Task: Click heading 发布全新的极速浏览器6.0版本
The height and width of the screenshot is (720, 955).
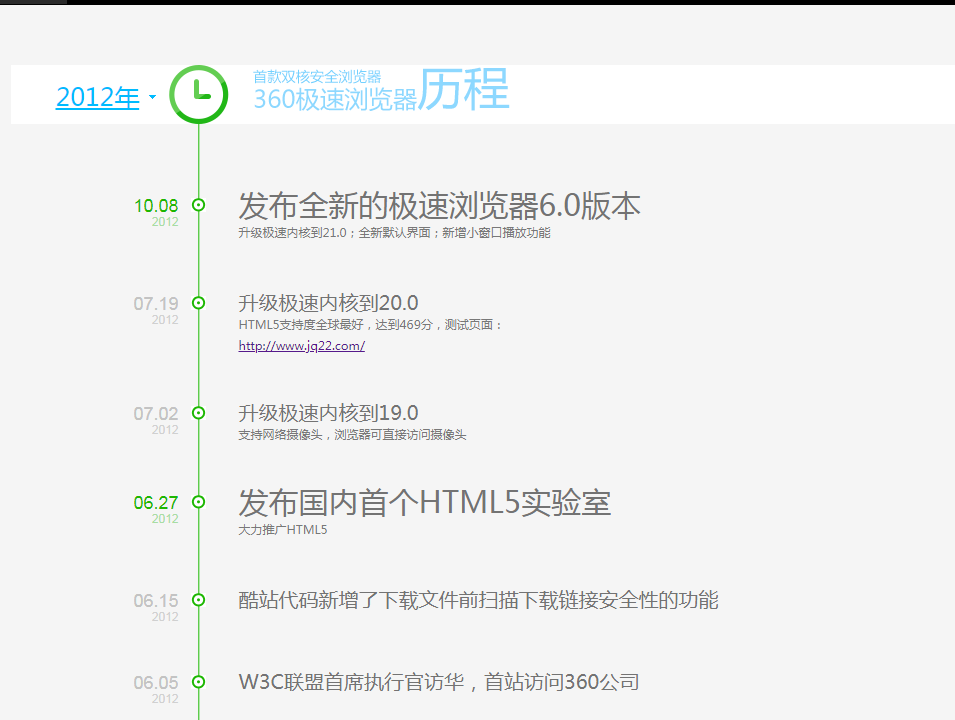Action: (439, 206)
